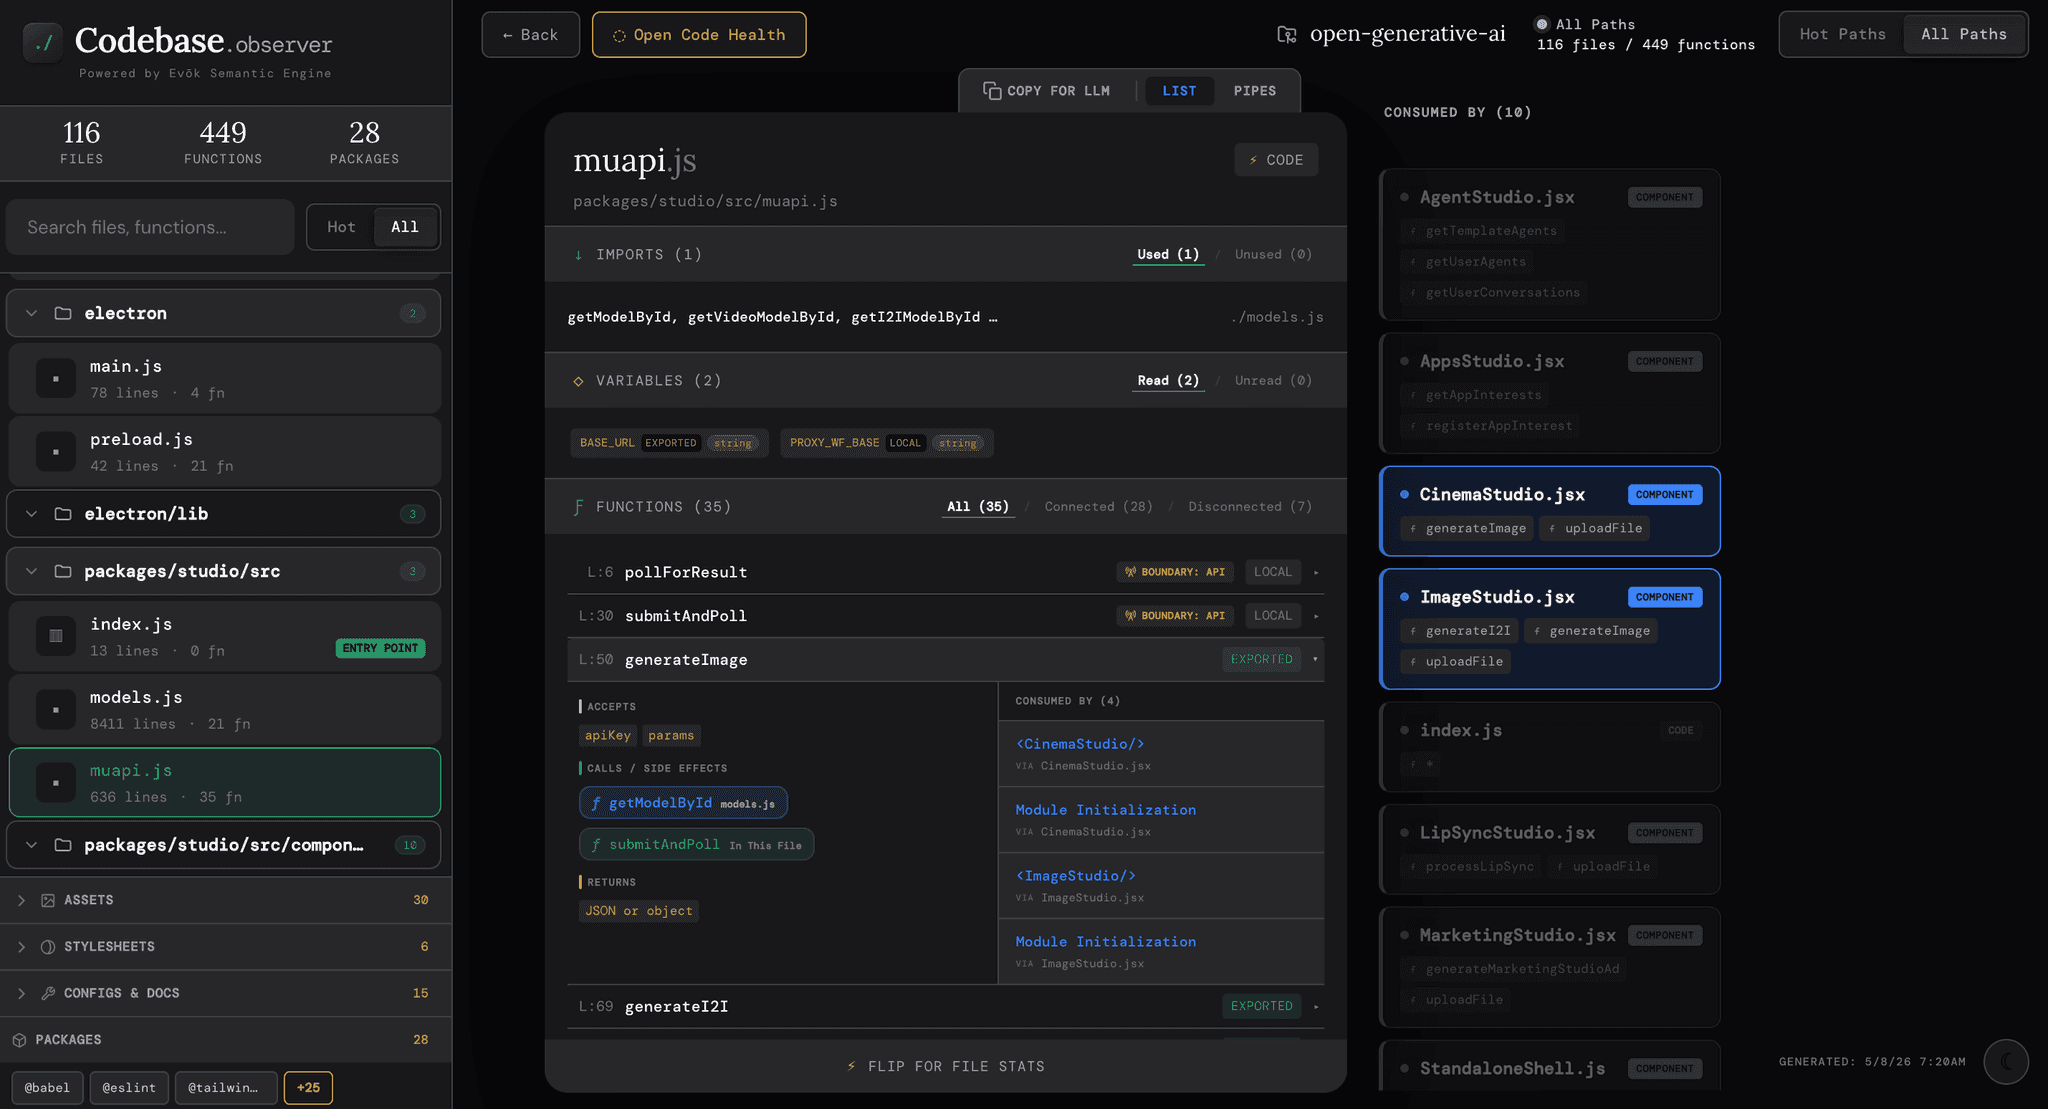The image size is (2048, 1109).
Task: Select All Paths view toggle
Action: coord(1964,34)
